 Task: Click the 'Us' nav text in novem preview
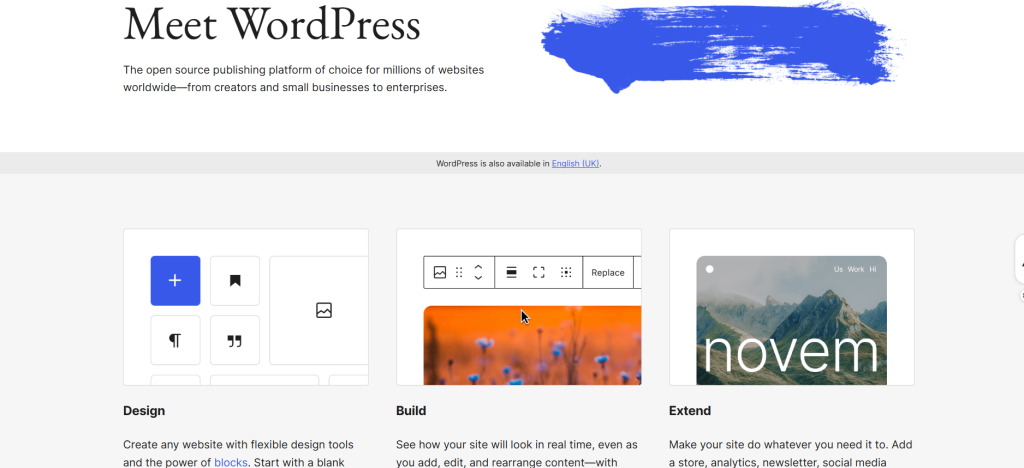pyautogui.click(x=839, y=269)
